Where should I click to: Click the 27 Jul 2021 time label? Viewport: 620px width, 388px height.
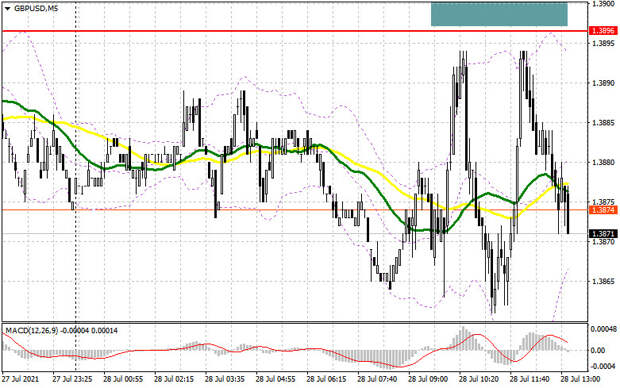point(21,379)
